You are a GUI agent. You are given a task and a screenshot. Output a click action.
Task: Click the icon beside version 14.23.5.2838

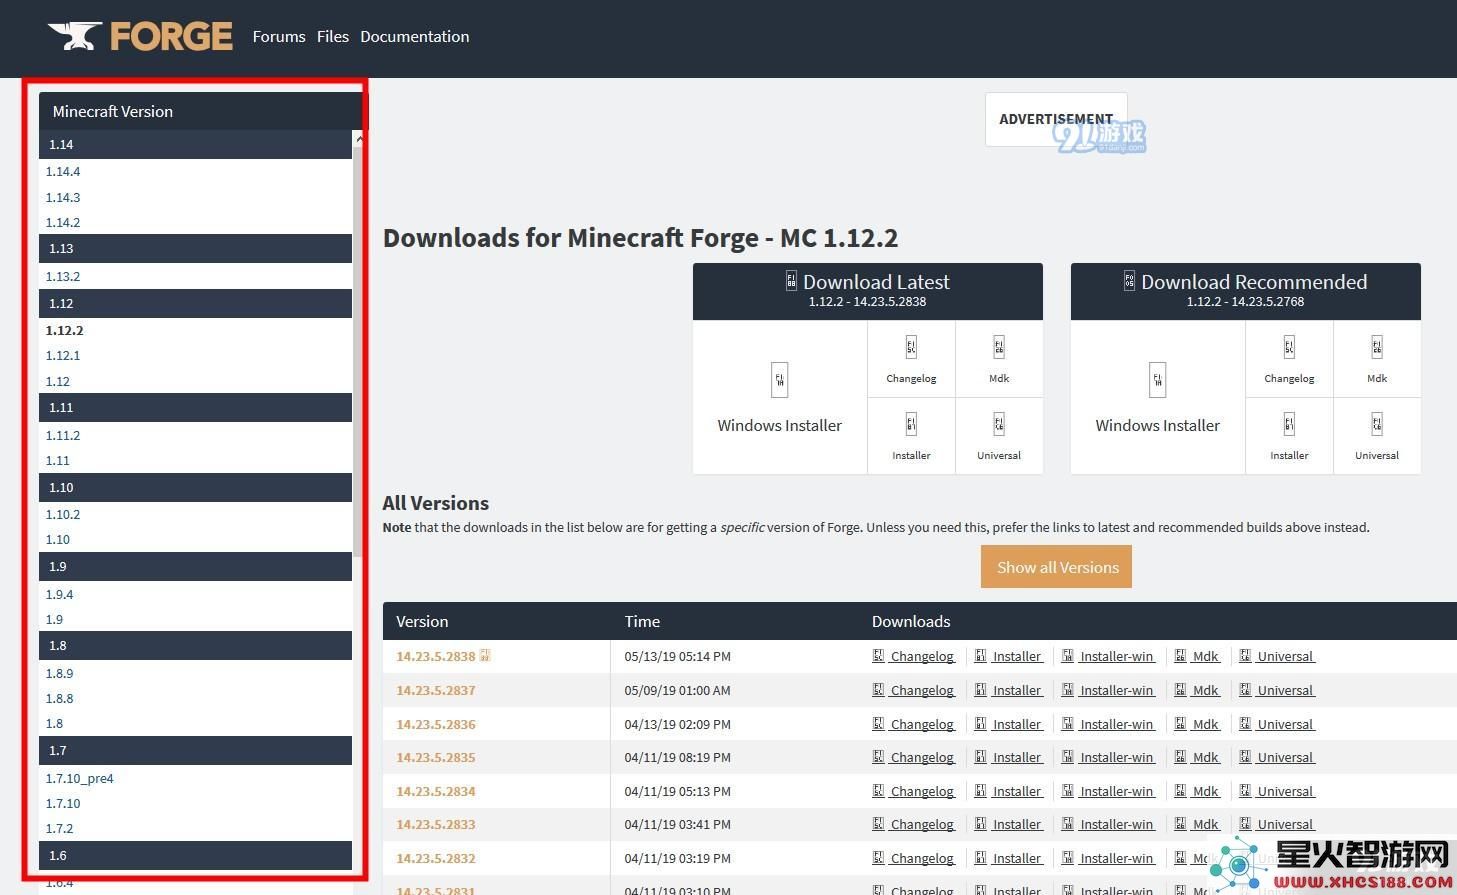(x=485, y=656)
